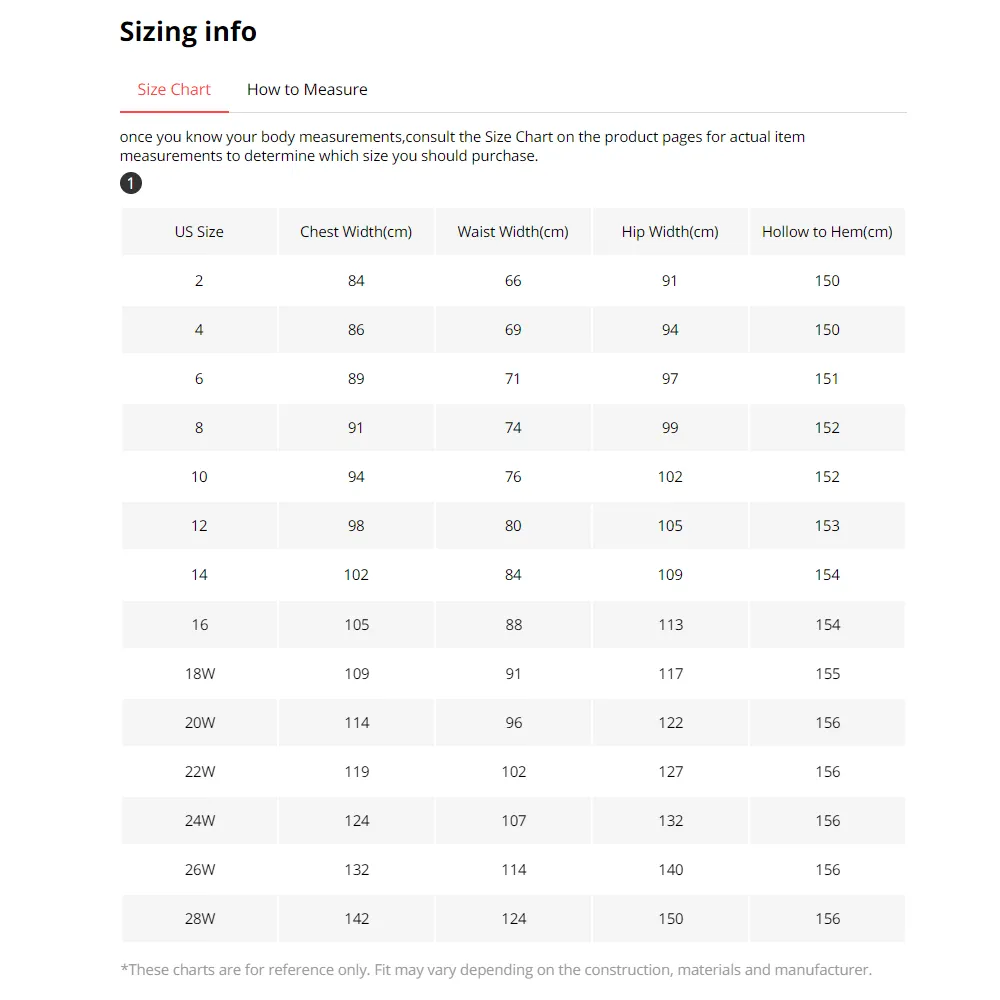Select the 22W size cell
The width and height of the screenshot is (1000, 1000).
[199, 771]
